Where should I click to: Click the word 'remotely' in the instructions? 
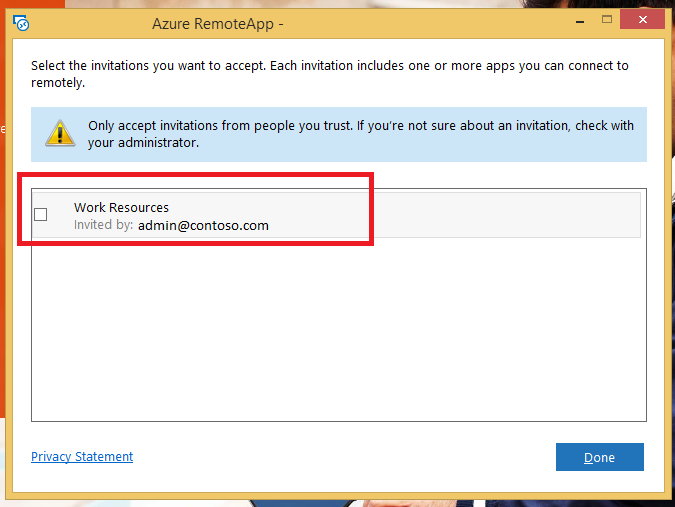tap(56, 83)
